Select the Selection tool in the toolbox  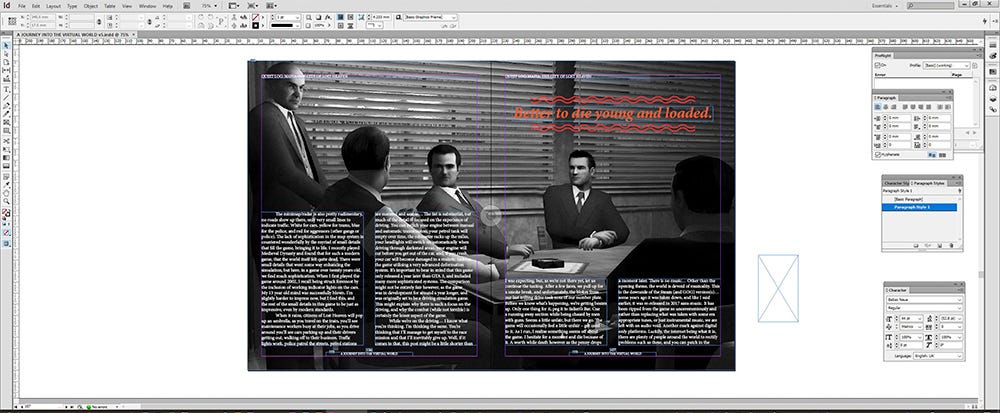pos(6,46)
